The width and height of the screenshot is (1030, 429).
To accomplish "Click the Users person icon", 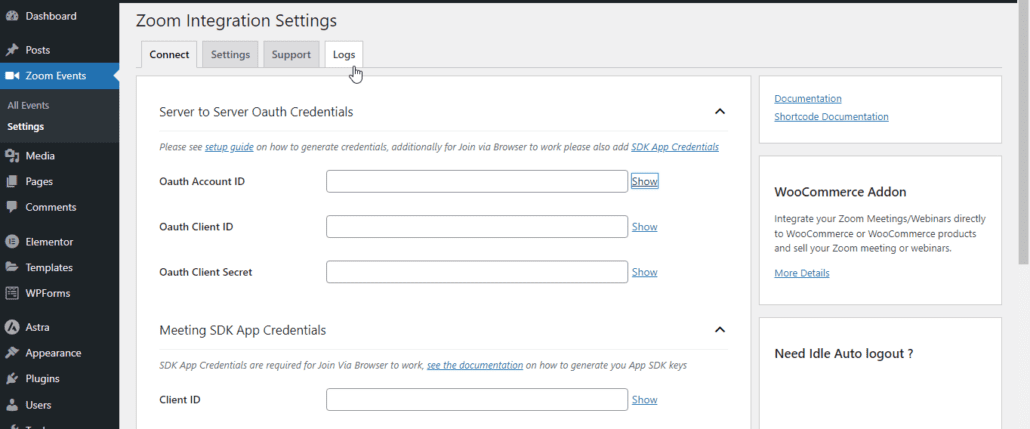I will (11, 405).
